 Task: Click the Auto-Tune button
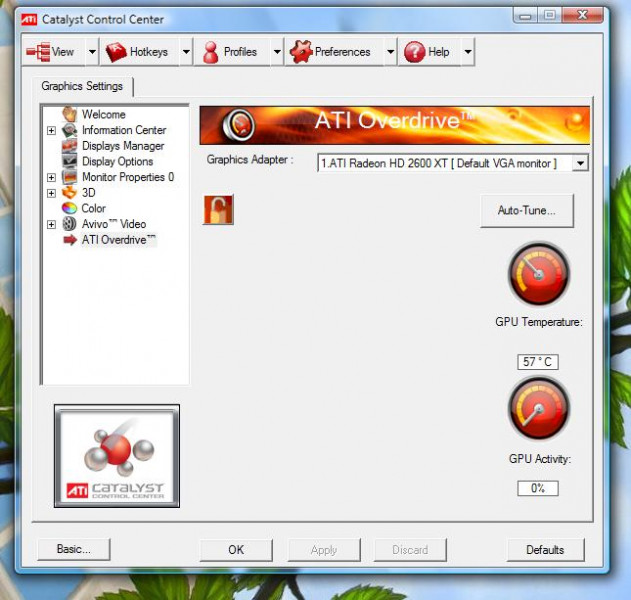tap(527, 210)
